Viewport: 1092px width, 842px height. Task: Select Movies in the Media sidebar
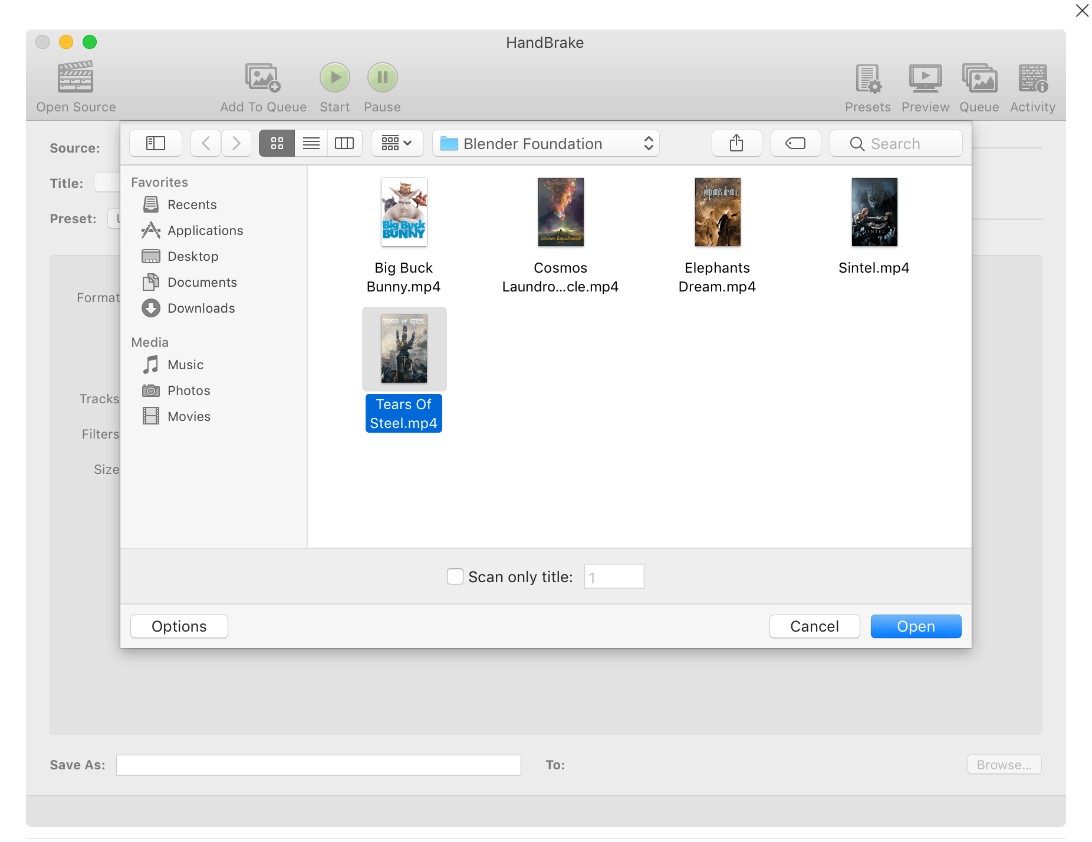click(x=189, y=416)
